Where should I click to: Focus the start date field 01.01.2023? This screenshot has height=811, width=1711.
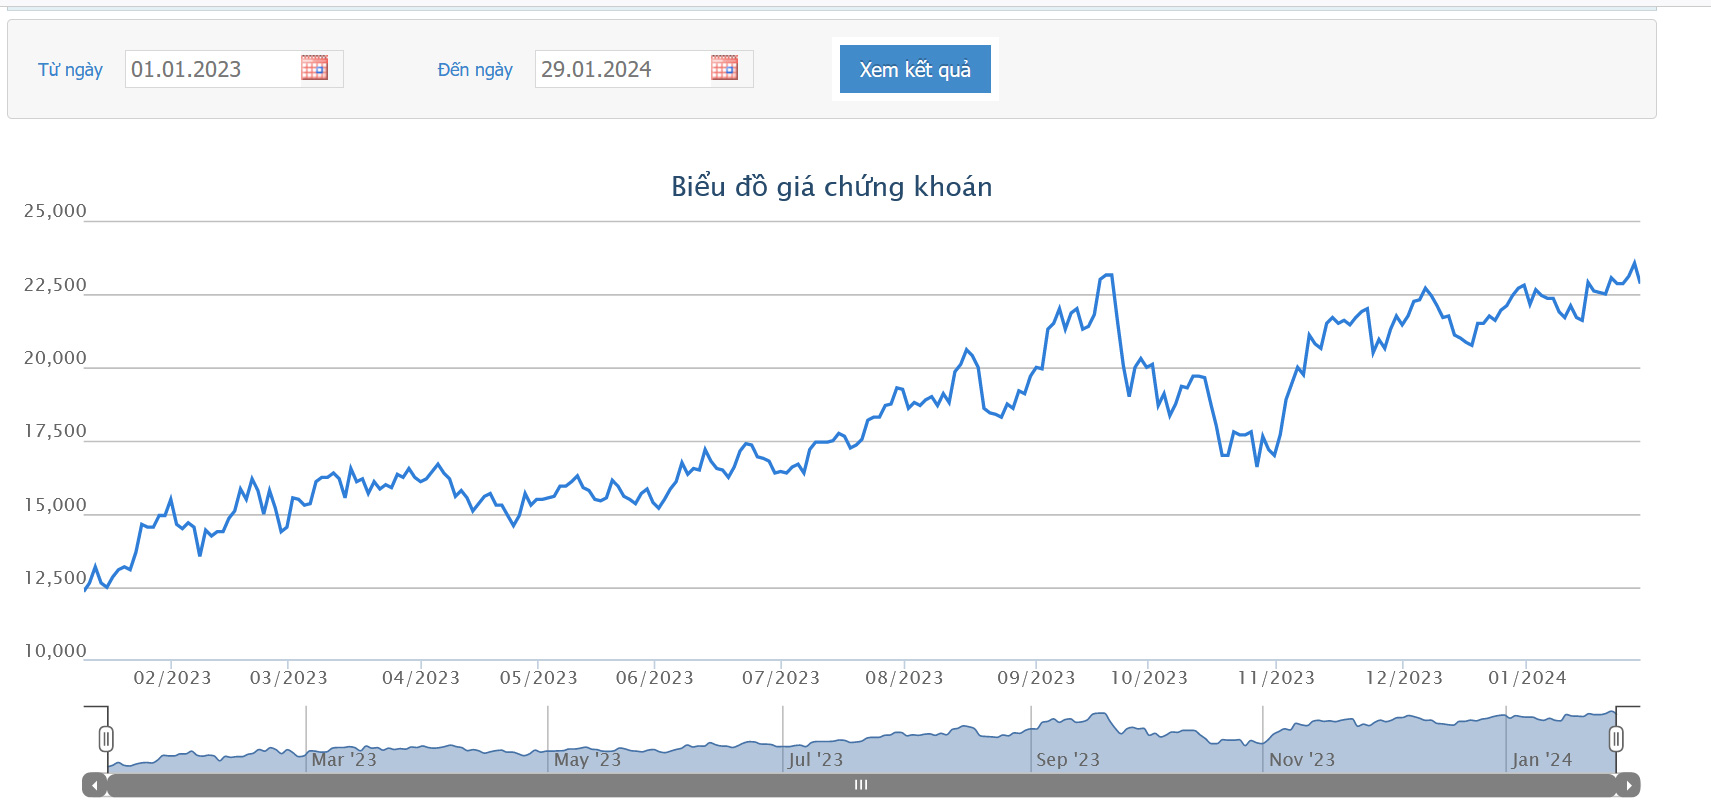click(x=212, y=69)
